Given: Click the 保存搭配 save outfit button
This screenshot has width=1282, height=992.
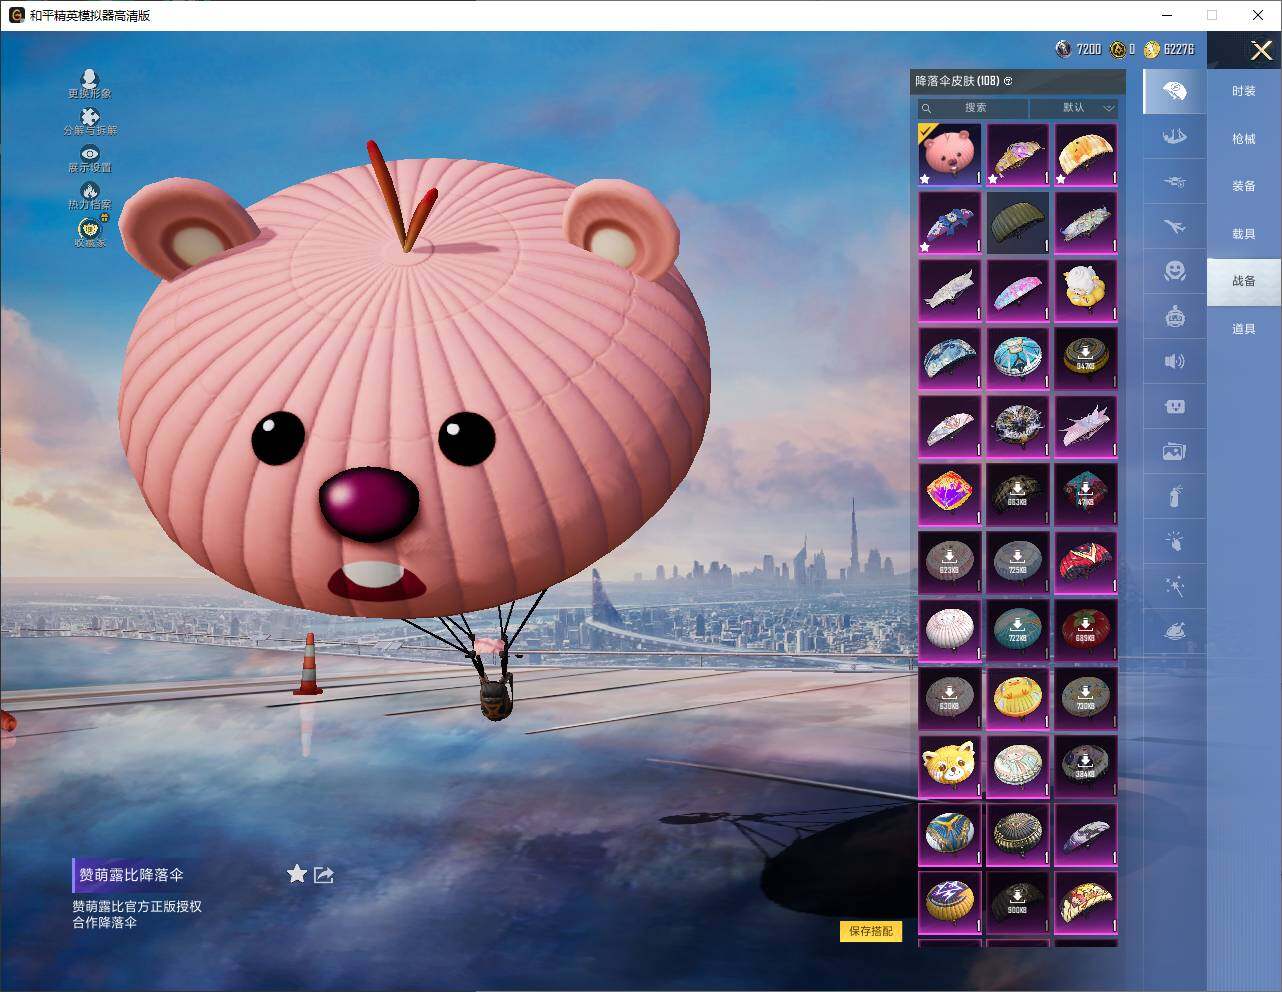Looking at the screenshot, I should [x=871, y=931].
